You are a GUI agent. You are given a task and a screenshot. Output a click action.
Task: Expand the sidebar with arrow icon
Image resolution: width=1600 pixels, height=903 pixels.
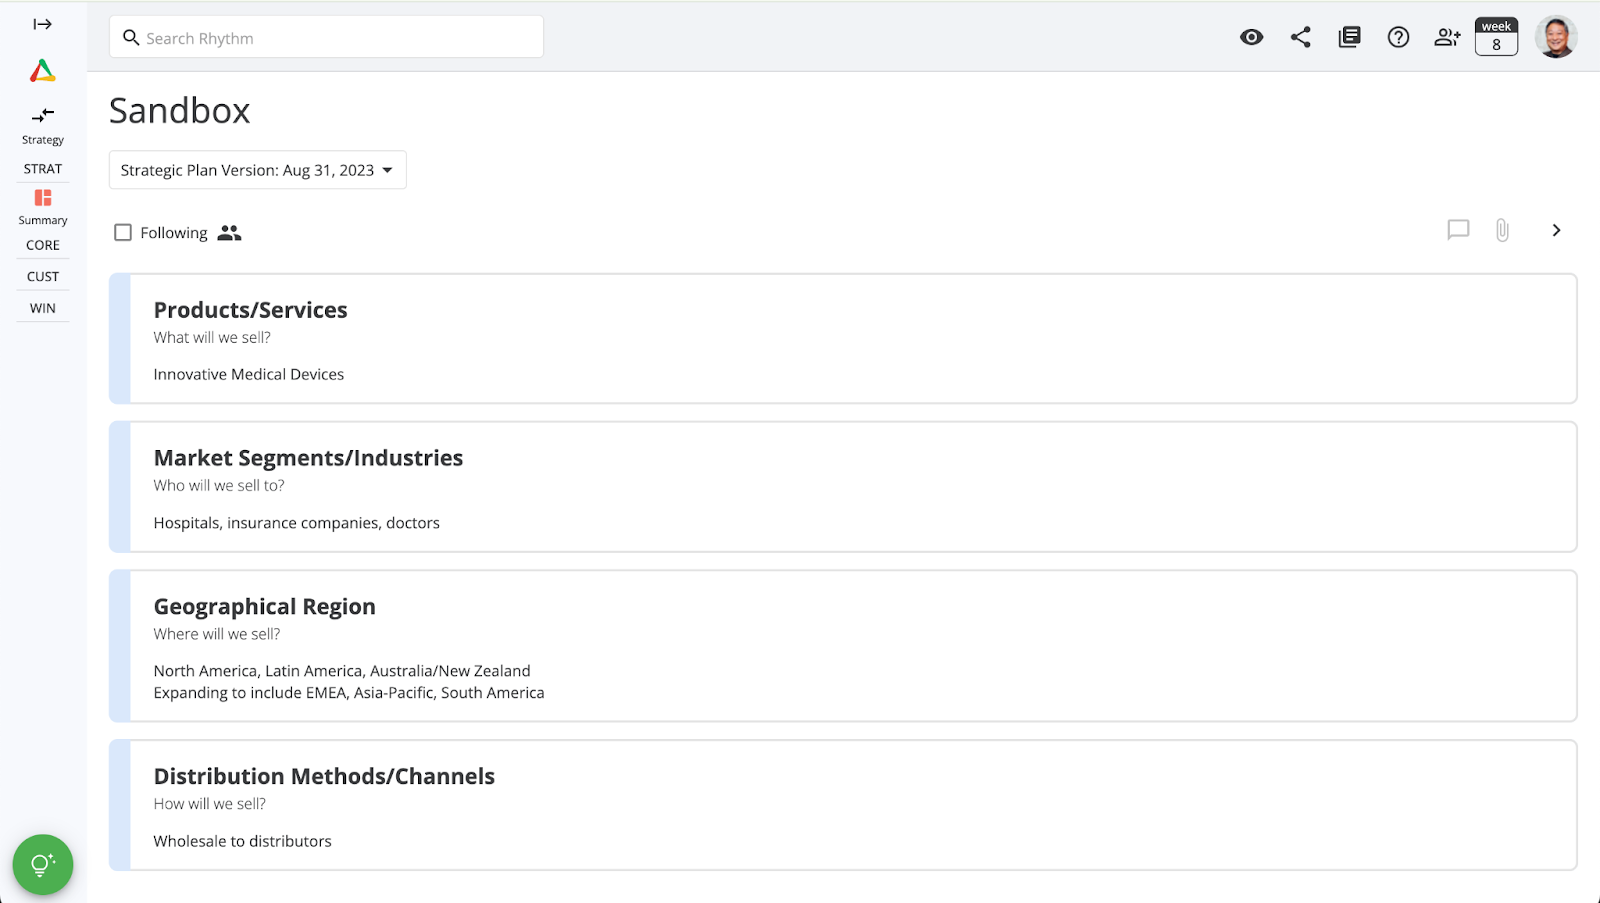pyautogui.click(x=42, y=24)
